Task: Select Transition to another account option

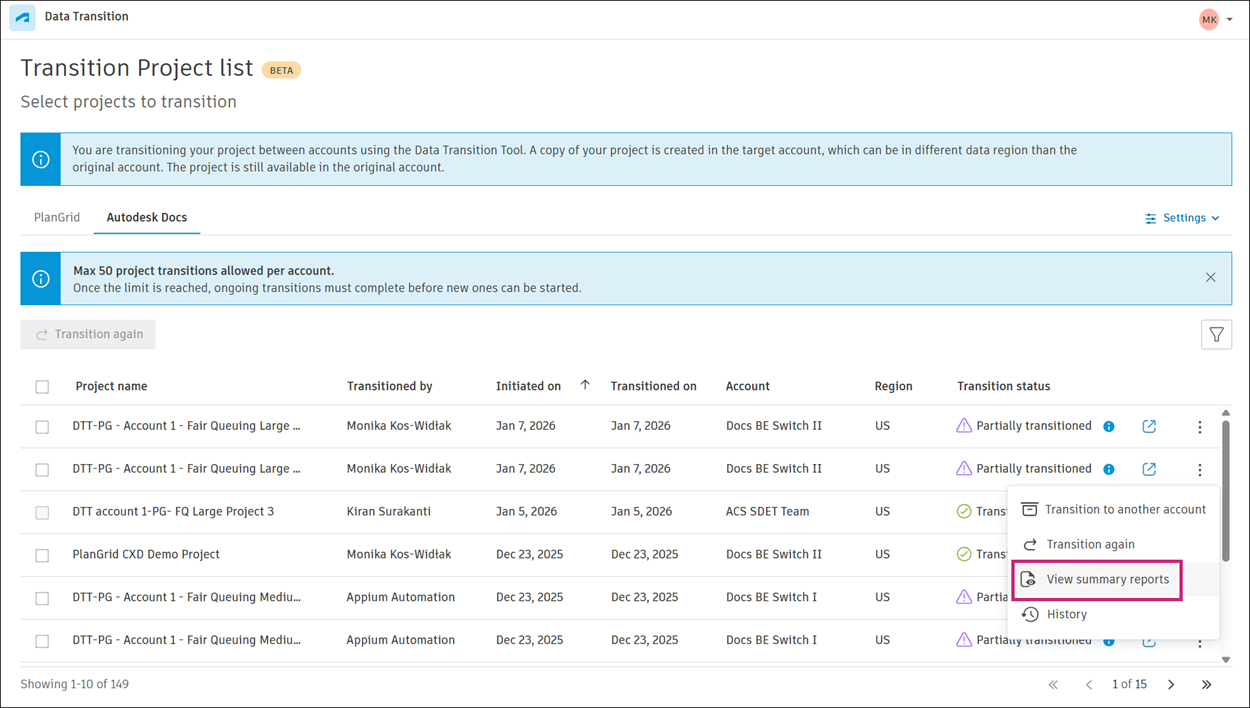Action: 1125,510
